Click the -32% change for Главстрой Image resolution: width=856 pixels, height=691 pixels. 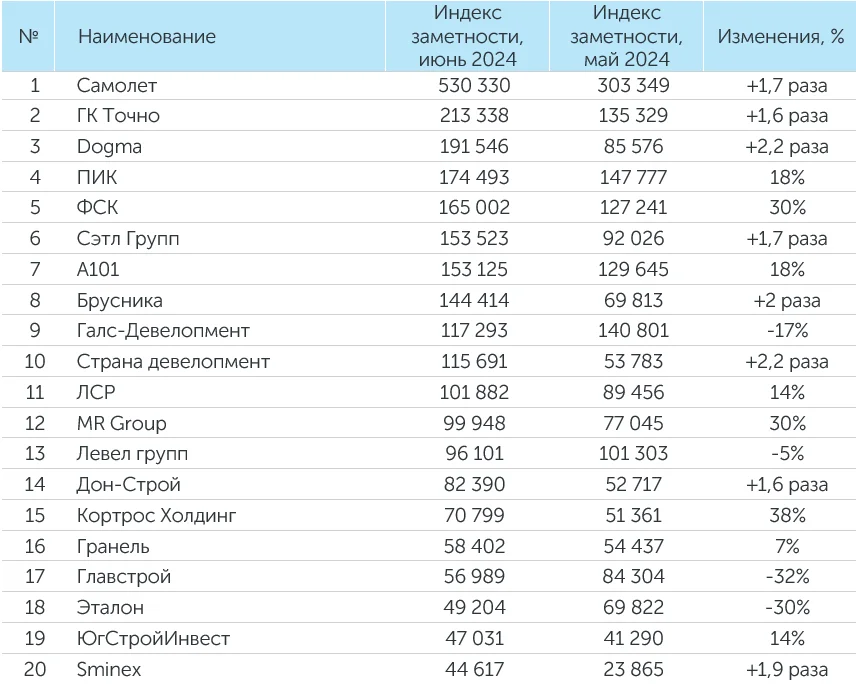[787, 577]
